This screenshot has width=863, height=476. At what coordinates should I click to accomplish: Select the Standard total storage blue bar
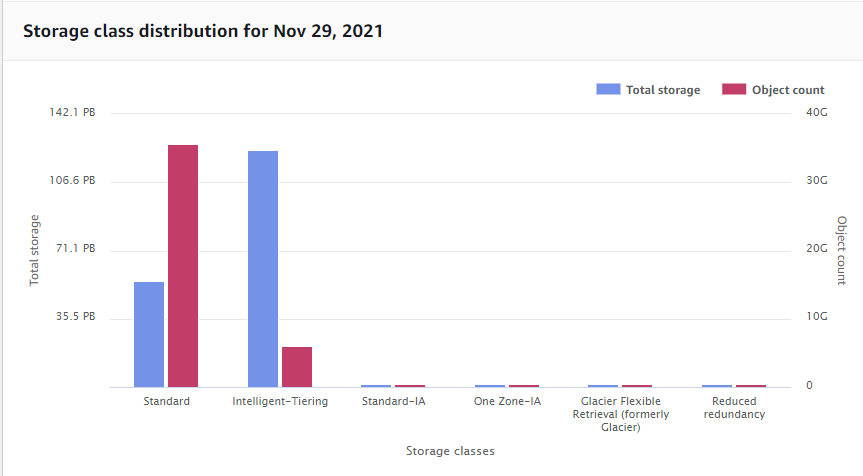tap(149, 334)
